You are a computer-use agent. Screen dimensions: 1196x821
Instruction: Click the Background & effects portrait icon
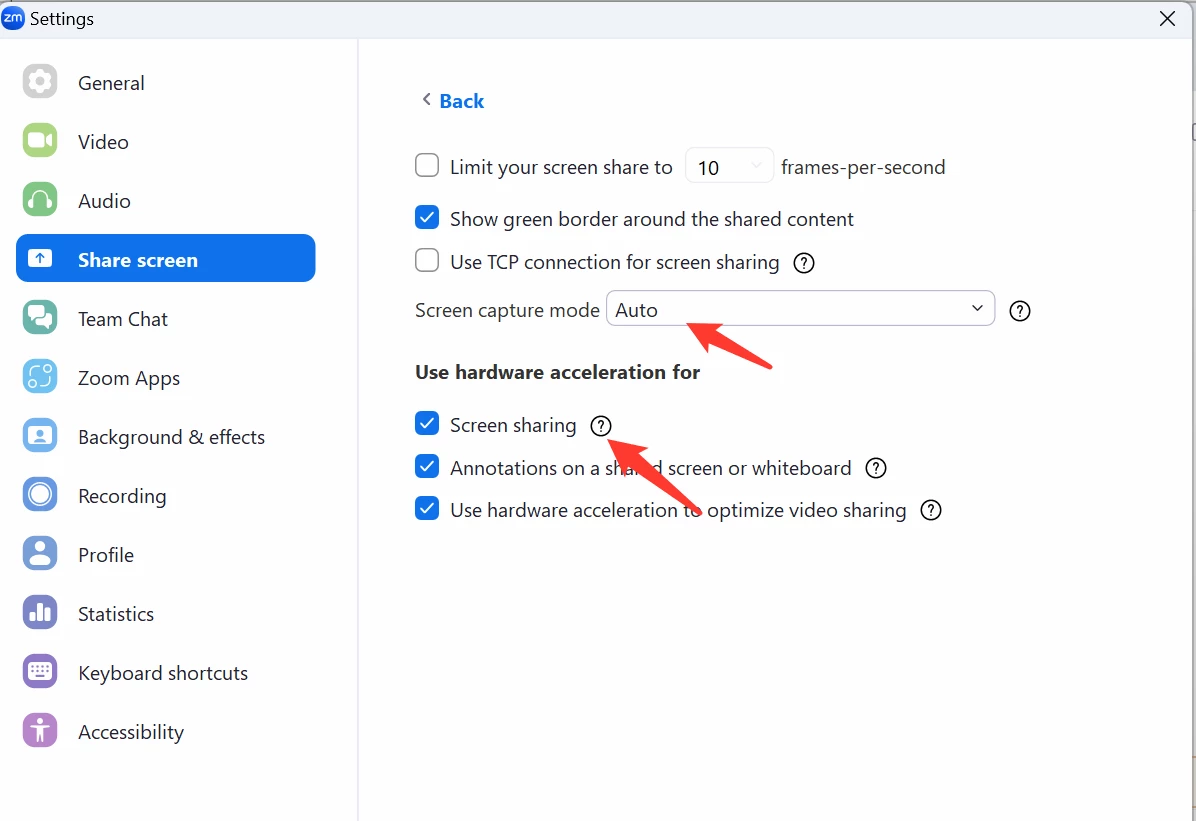click(40, 436)
